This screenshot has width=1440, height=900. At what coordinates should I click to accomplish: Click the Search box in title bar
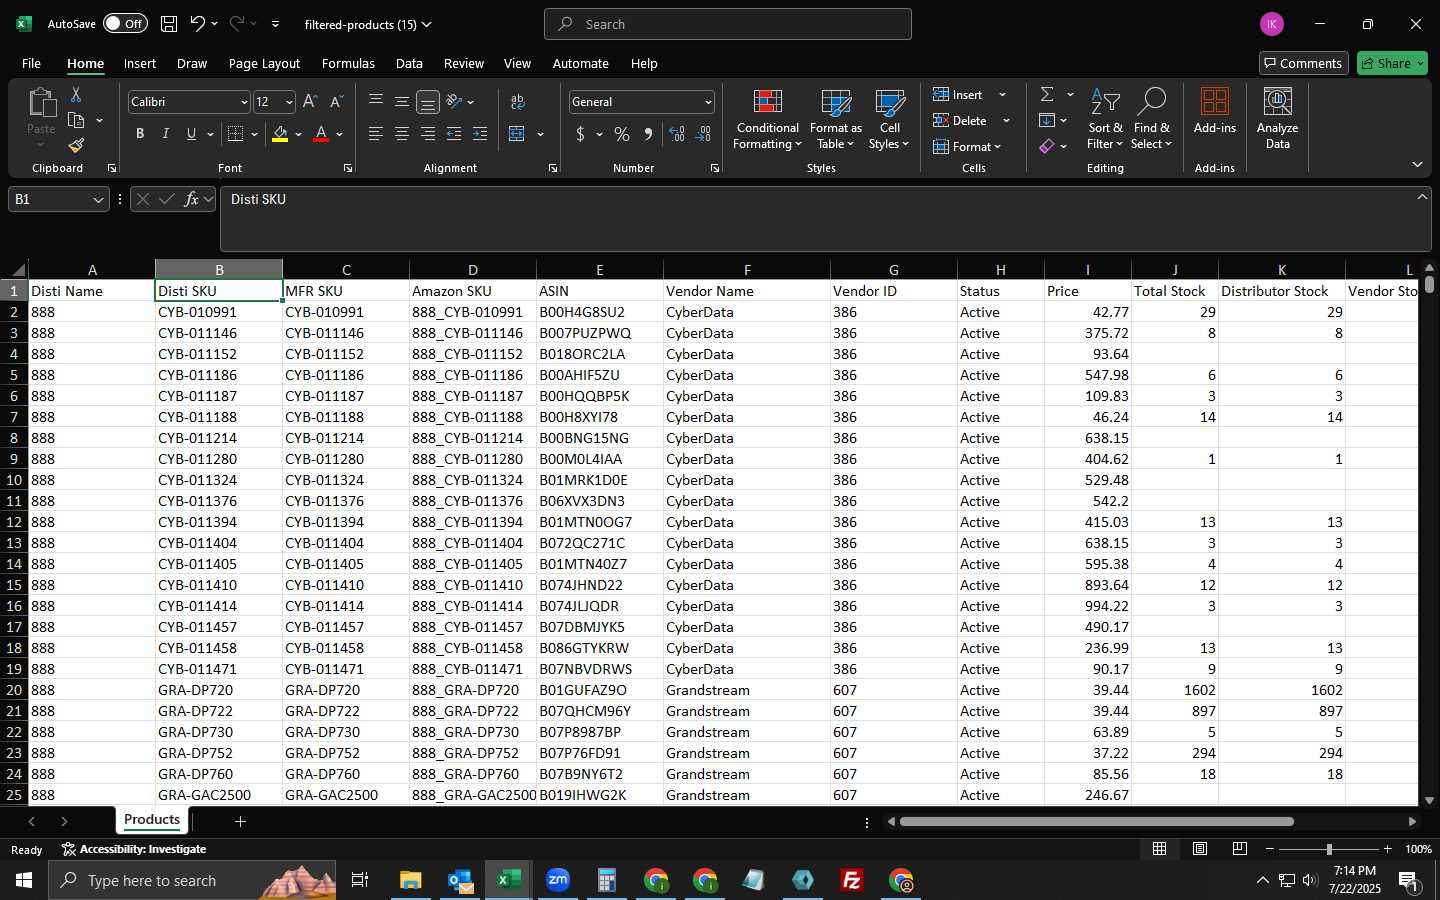coord(727,24)
